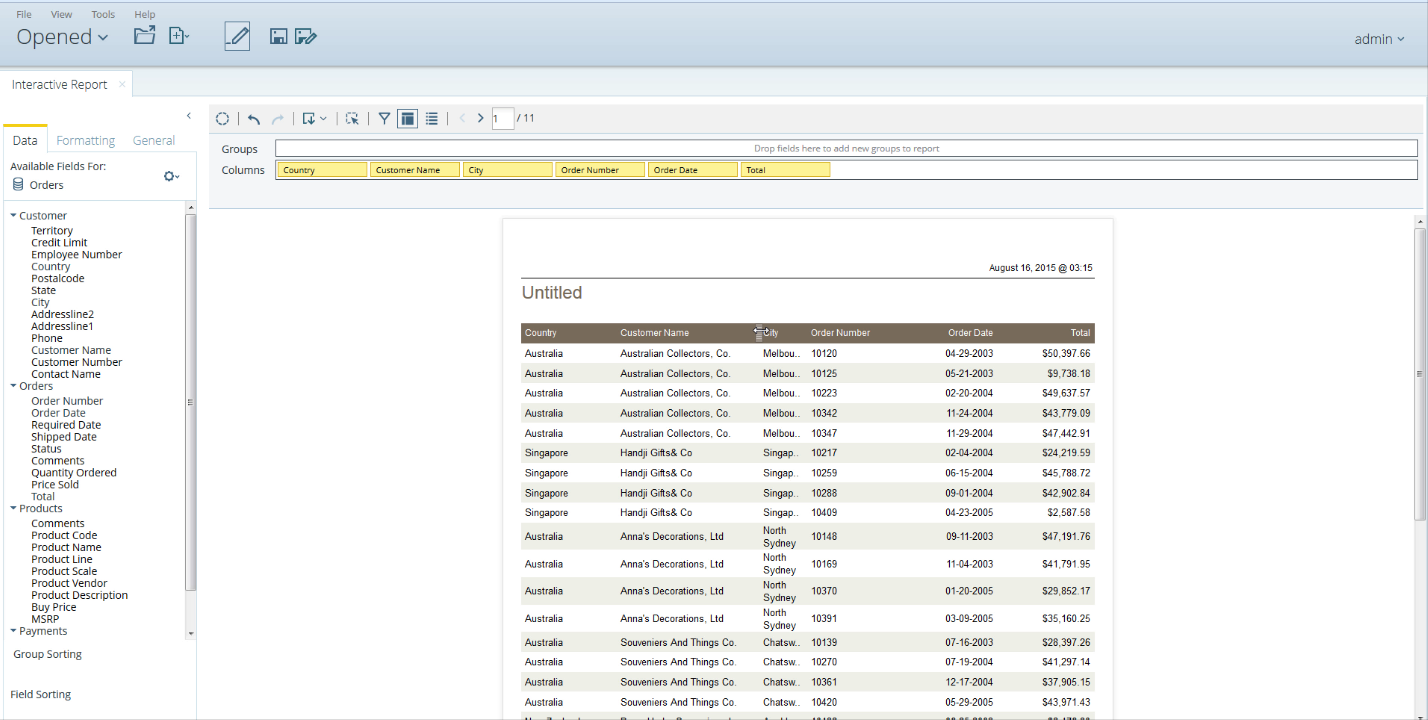Click the fields list scrollbar

click(x=191, y=401)
